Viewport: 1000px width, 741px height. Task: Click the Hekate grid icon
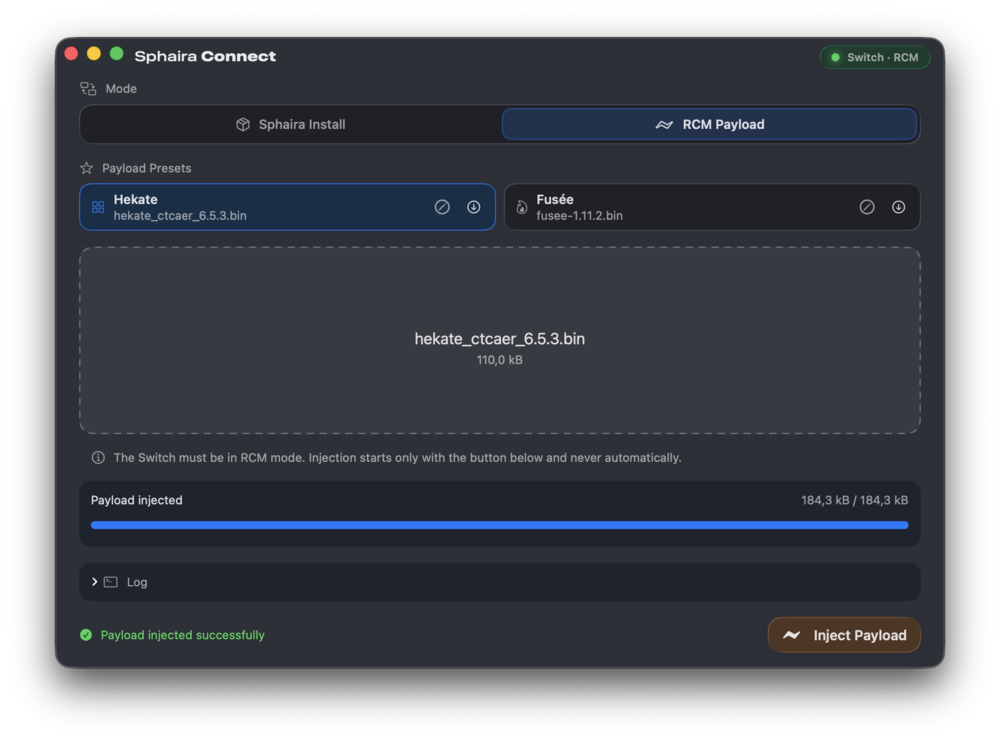point(98,207)
